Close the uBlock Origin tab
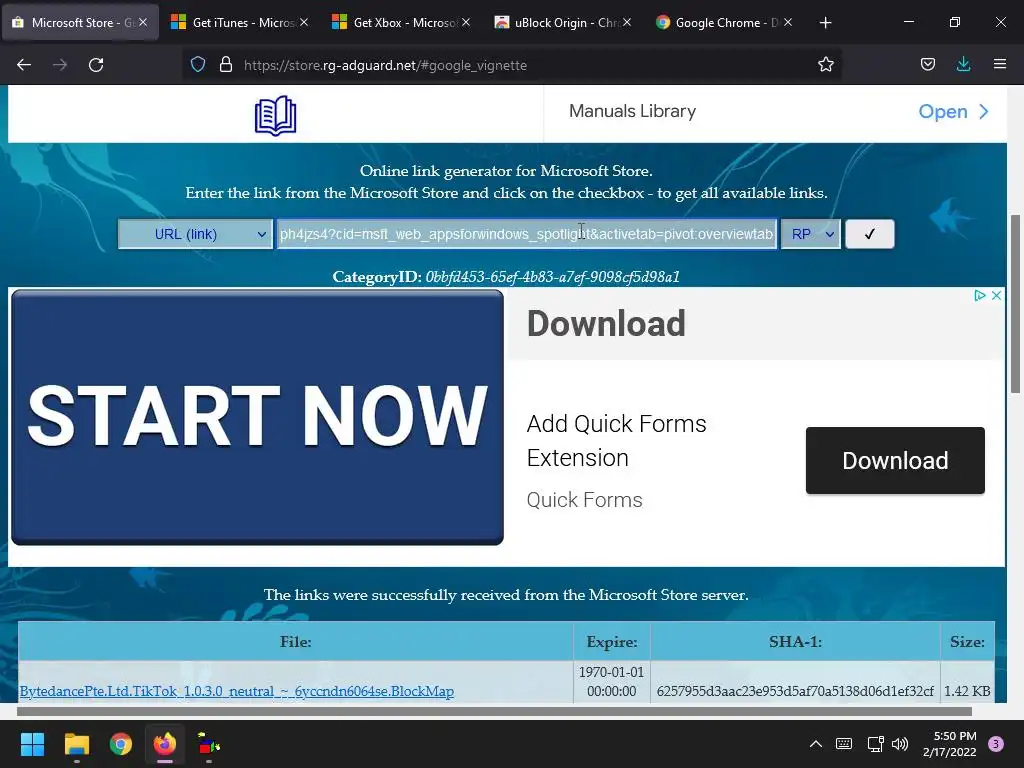Screen dimensions: 1024x768 (x=626, y=22)
